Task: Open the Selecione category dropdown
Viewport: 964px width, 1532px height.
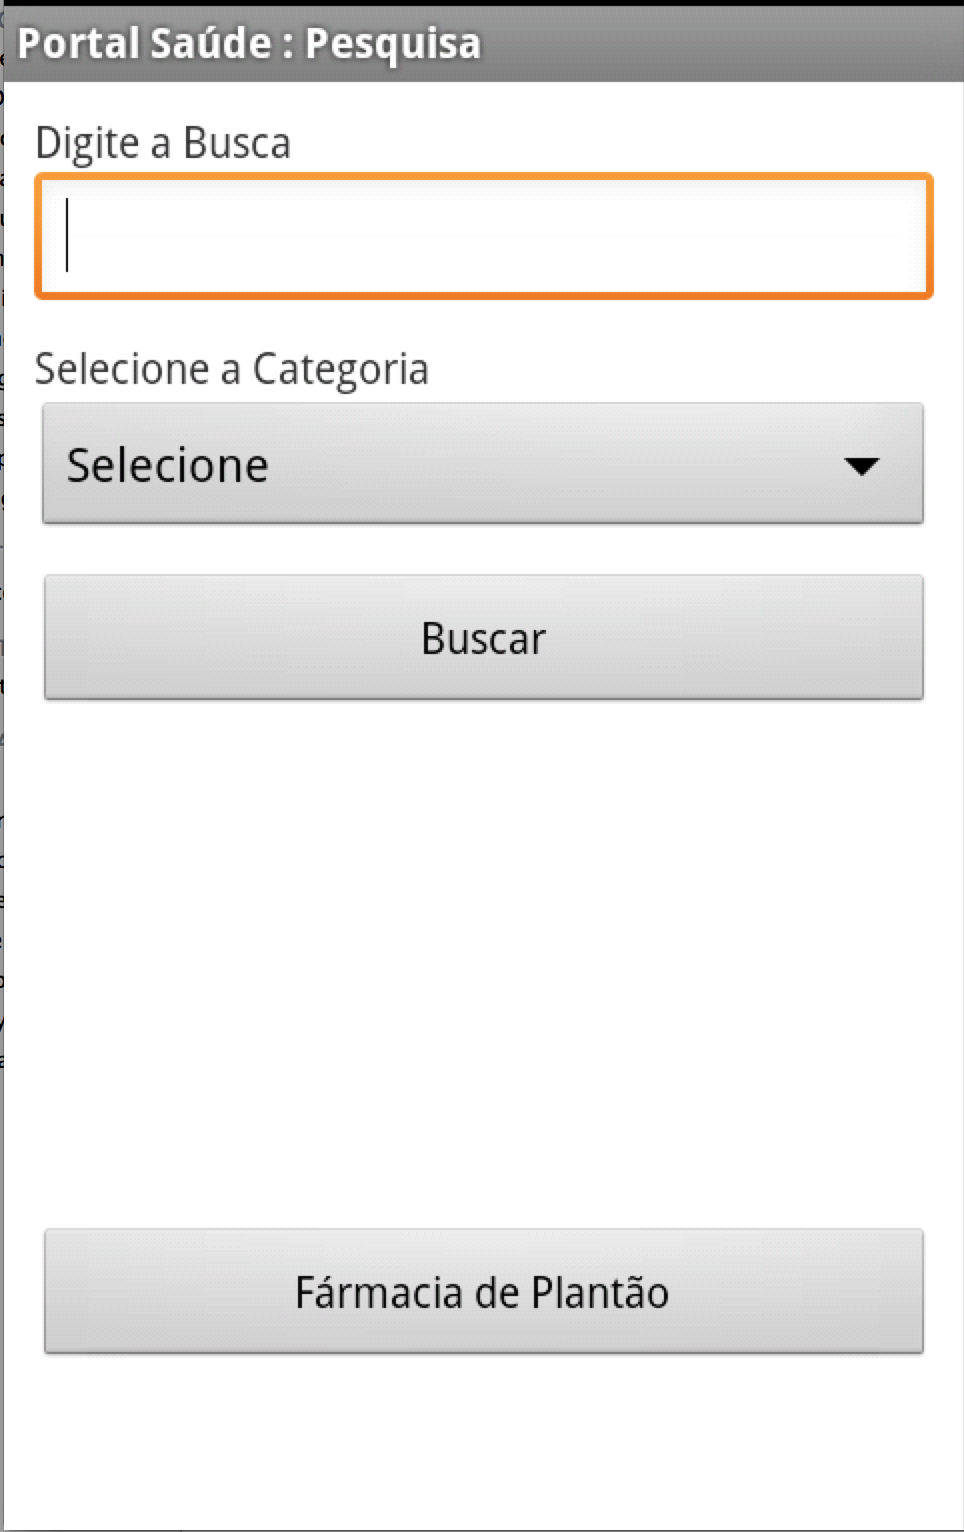Action: [482, 463]
